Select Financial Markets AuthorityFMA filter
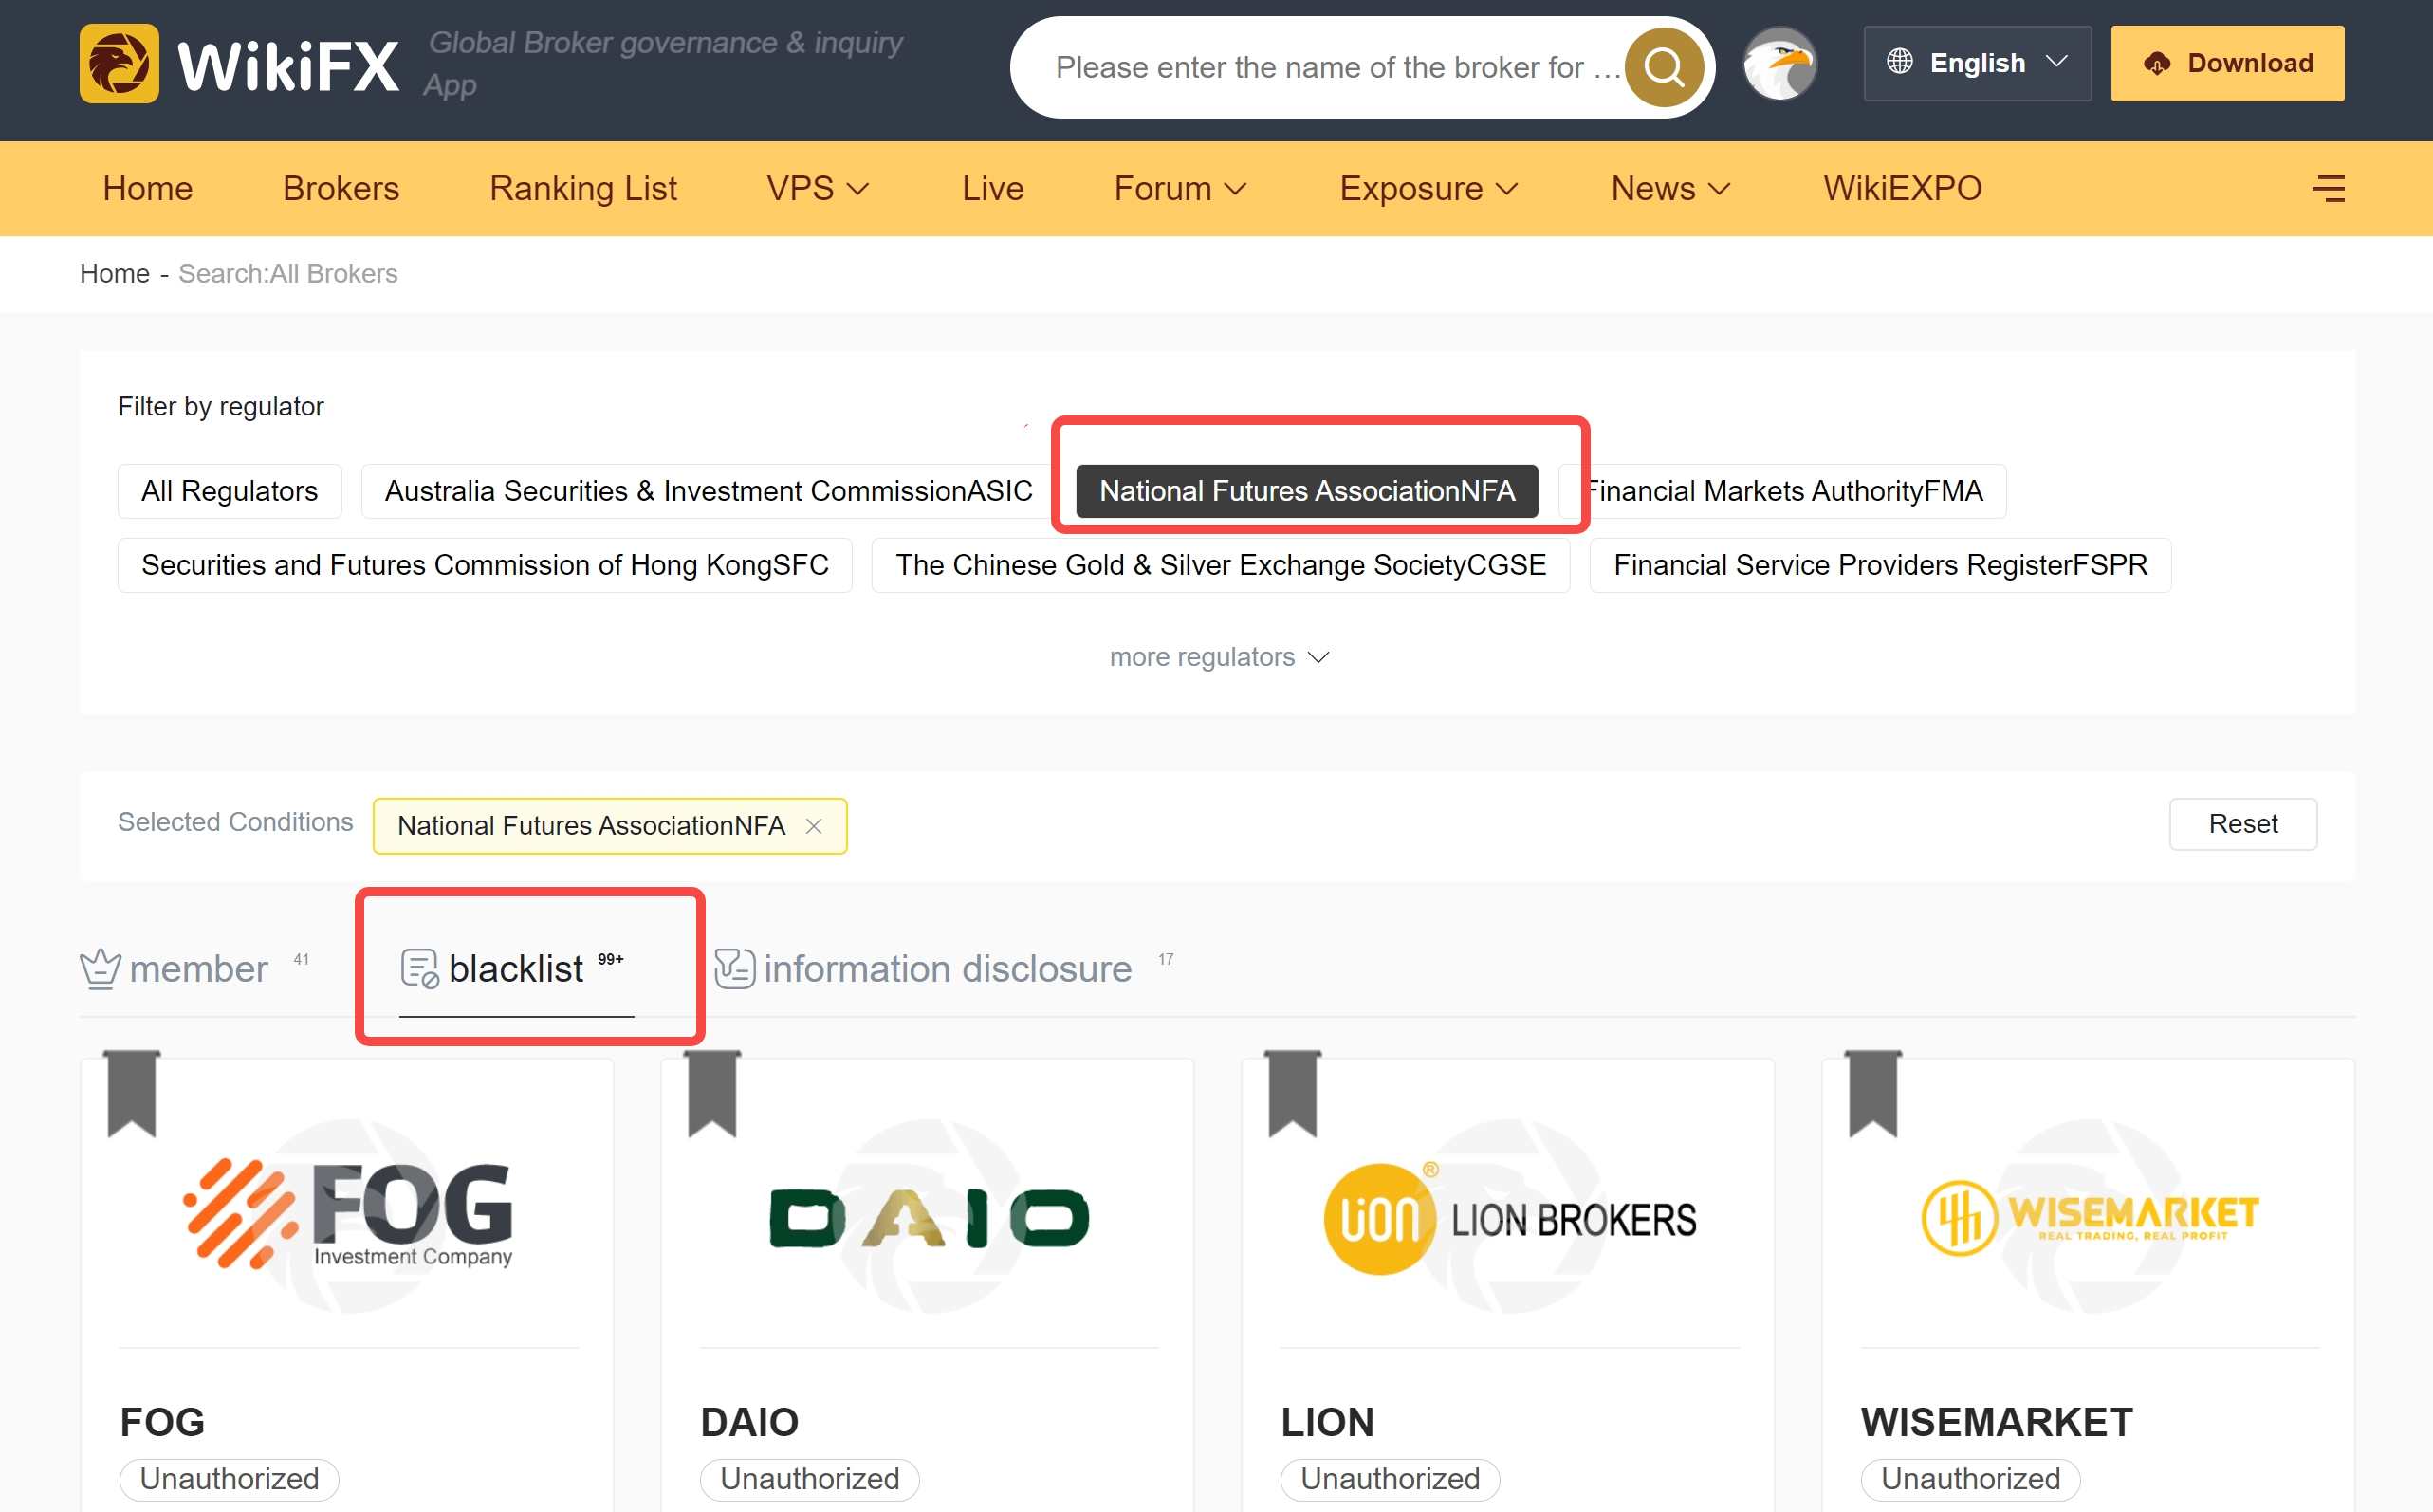The height and width of the screenshot is (1512, 2433). pos(1783,491)
